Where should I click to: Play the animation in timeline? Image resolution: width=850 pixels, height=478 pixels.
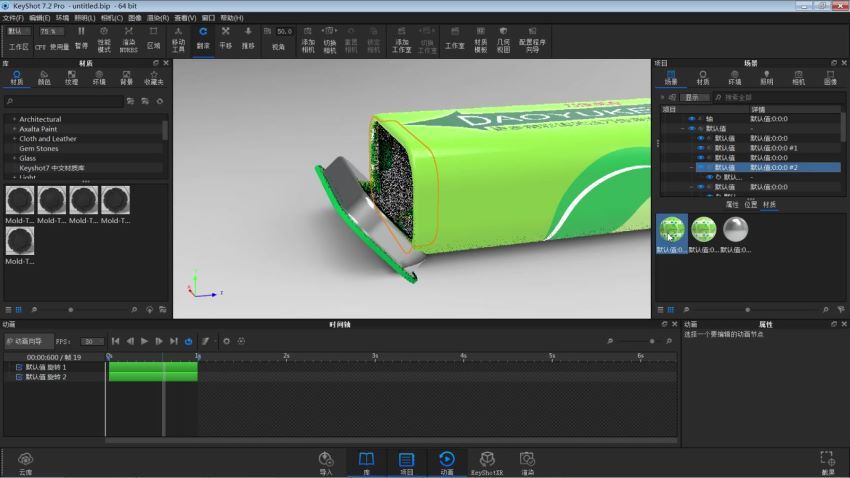point(144,341)
